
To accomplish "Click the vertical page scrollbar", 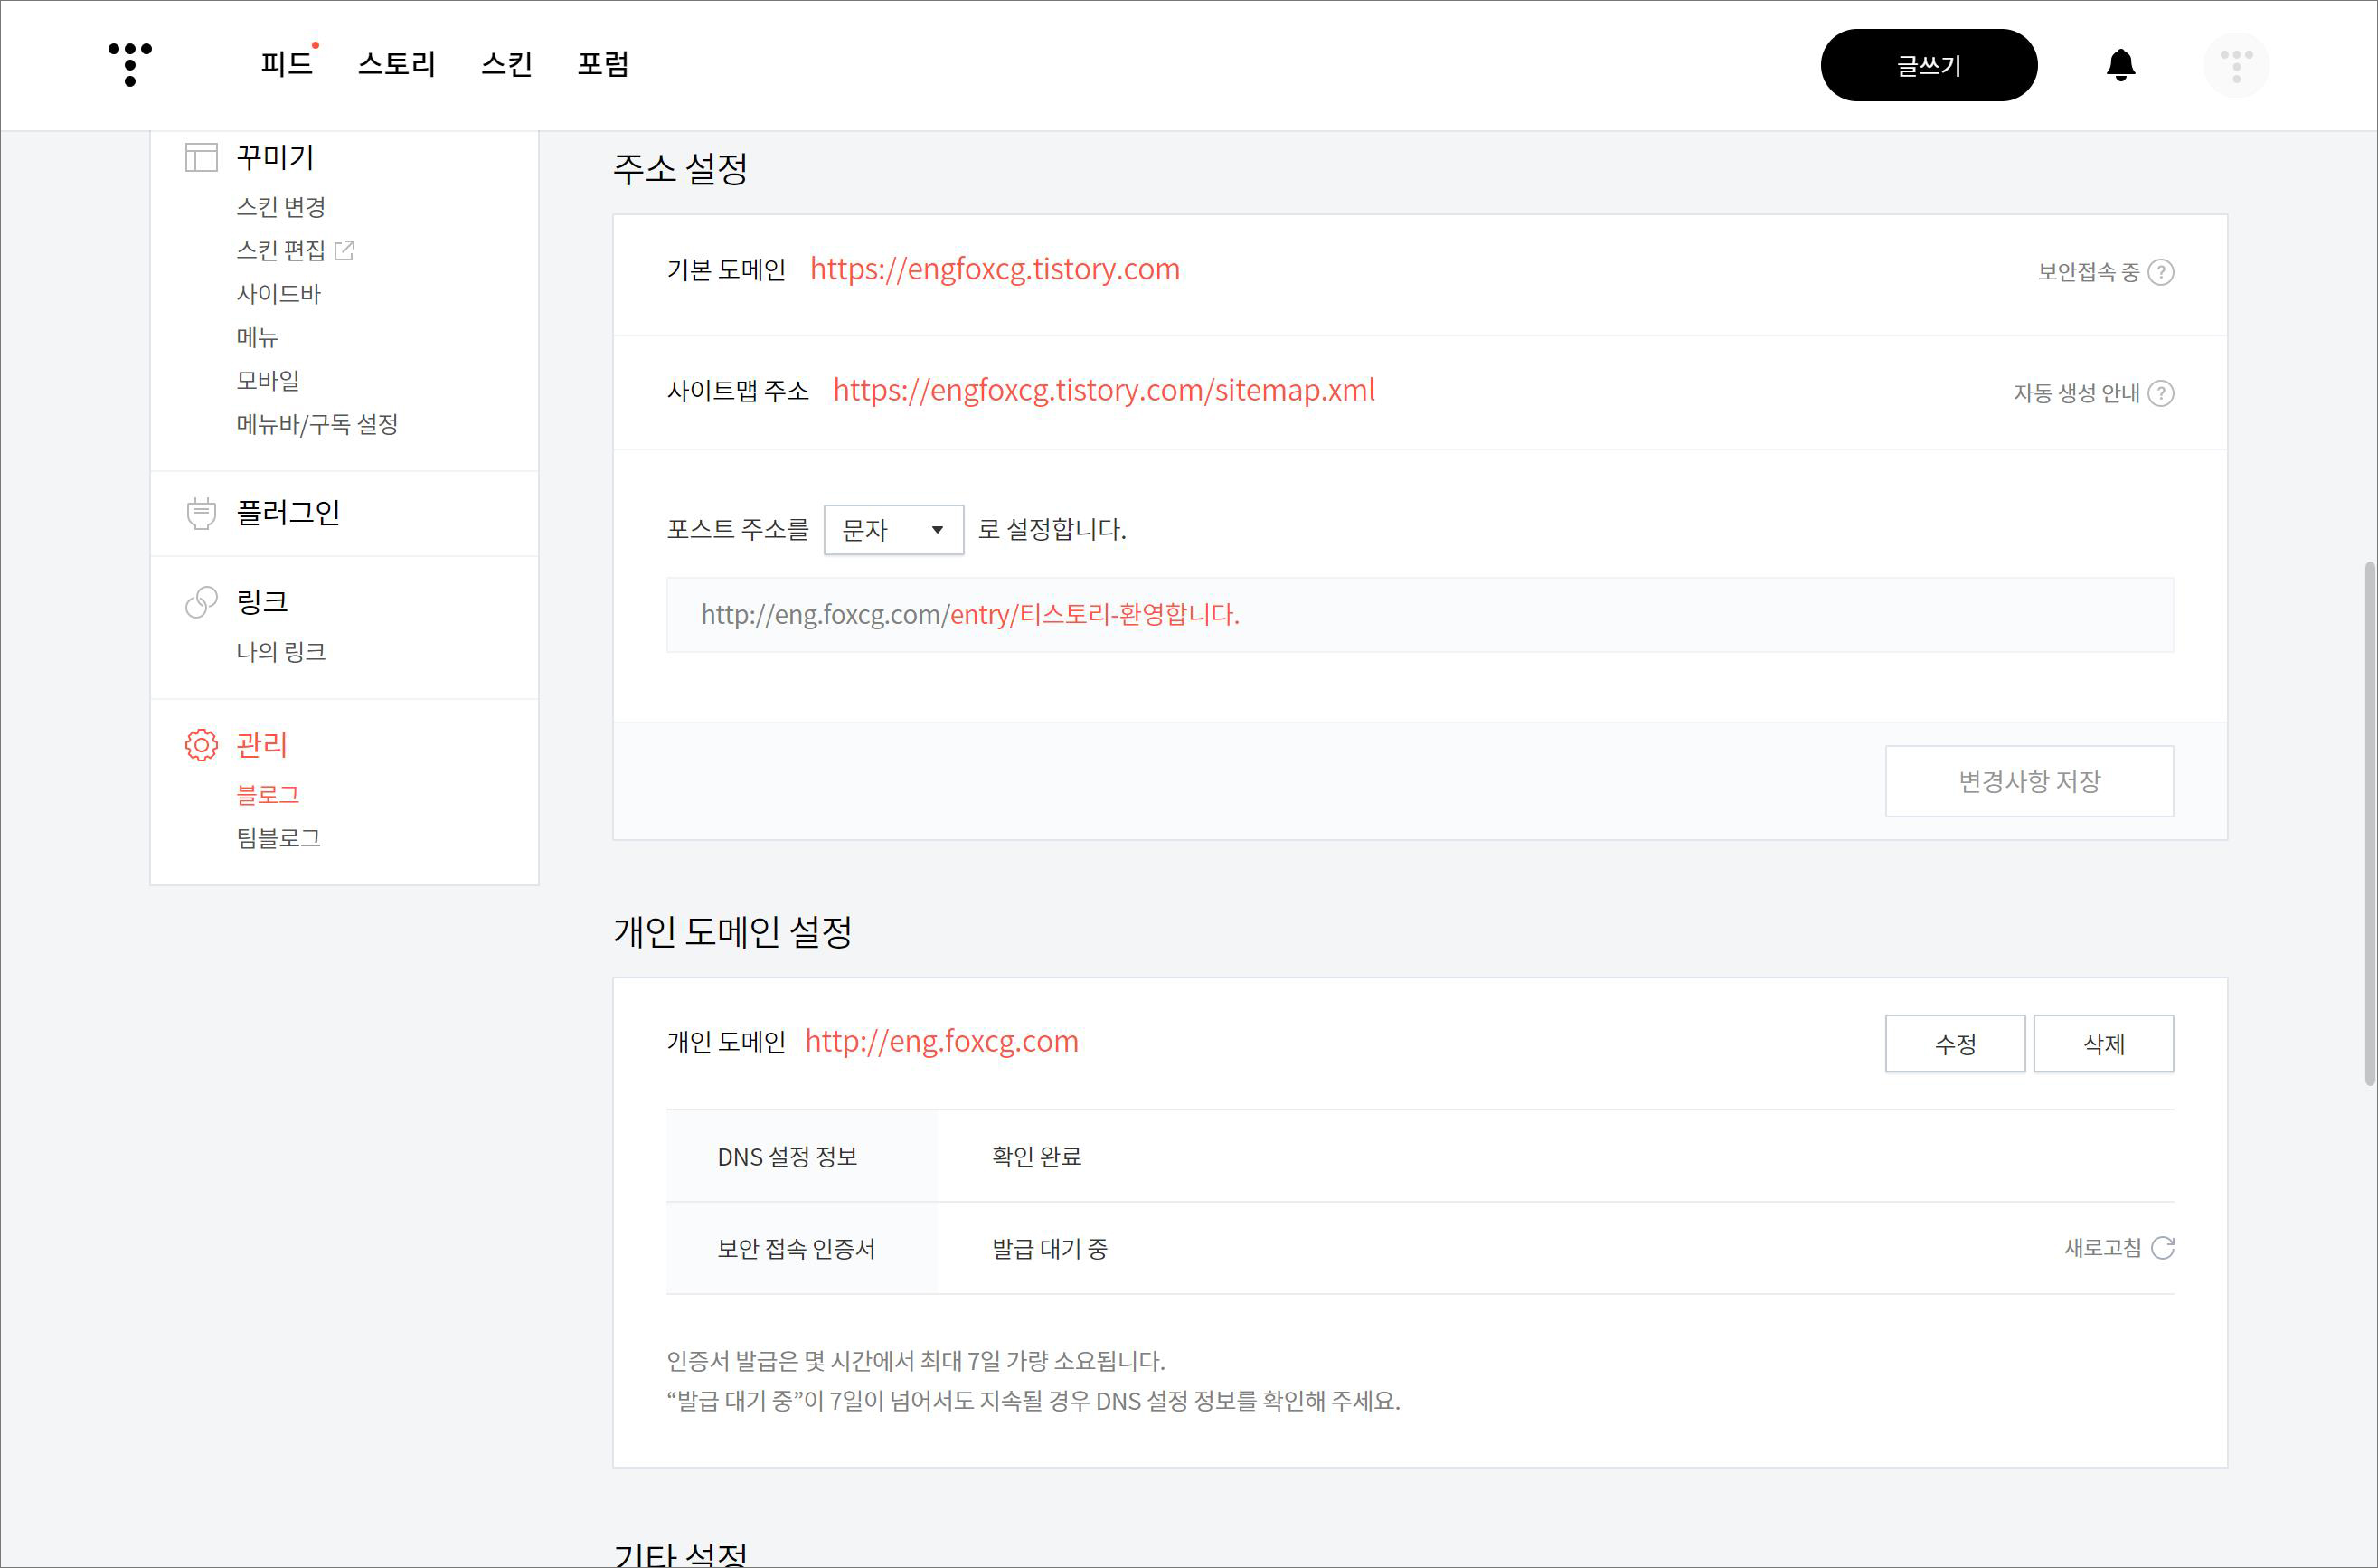I will (x=2368, y=822).
